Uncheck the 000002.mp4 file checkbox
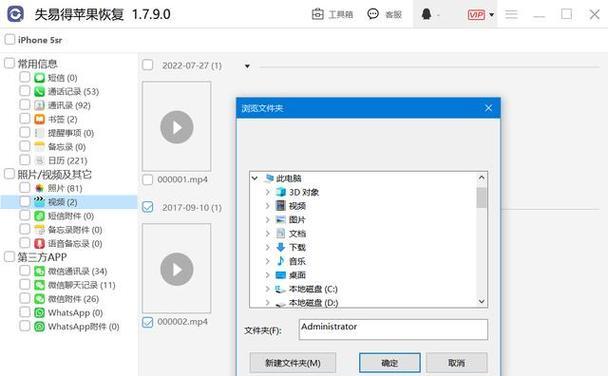 tap(148, 322)
